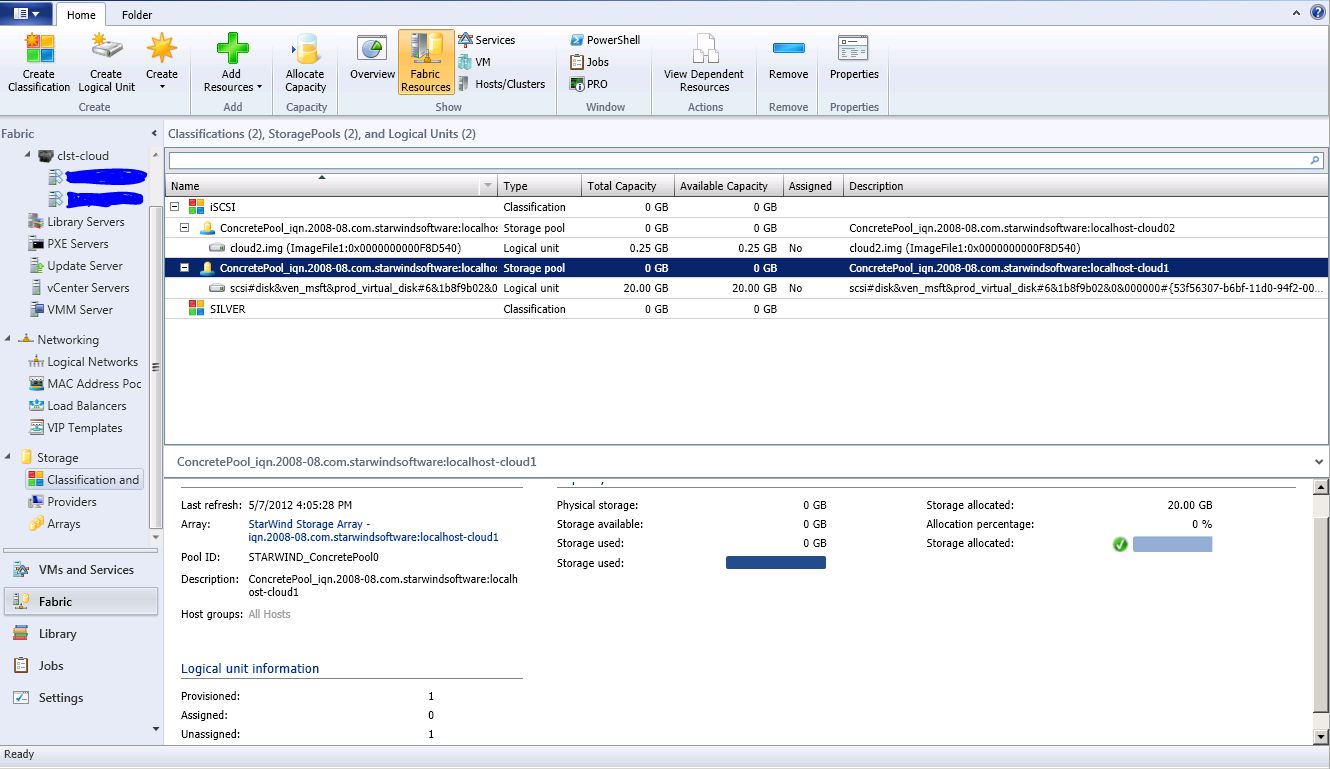Show Hosts/Clusters view in ribbon
The height and width of the screenshot is (769, 1330).
[x=502, y=84]
